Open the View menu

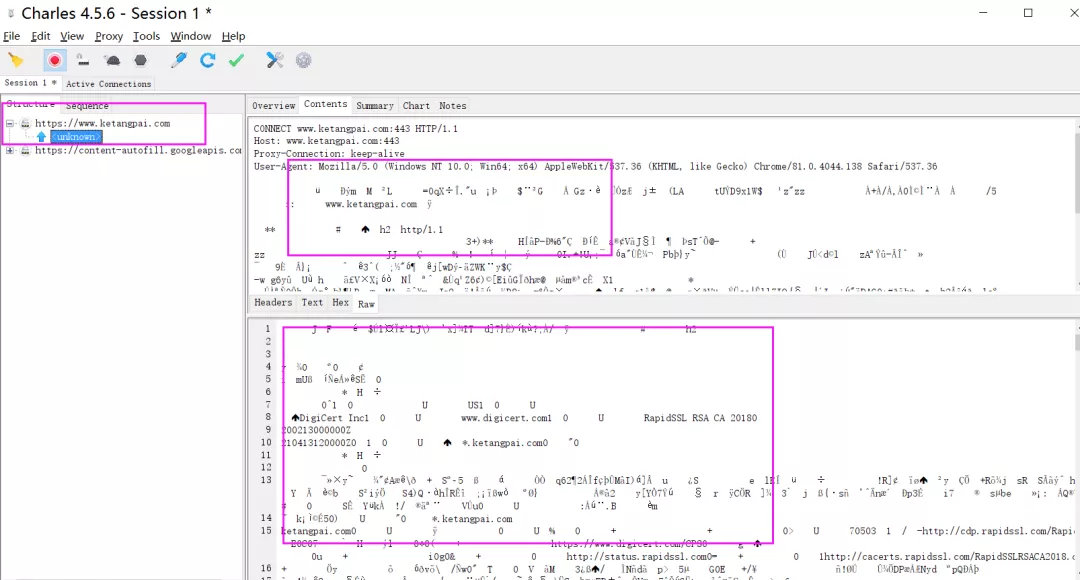pyautogui.click(x=72, y=36)
